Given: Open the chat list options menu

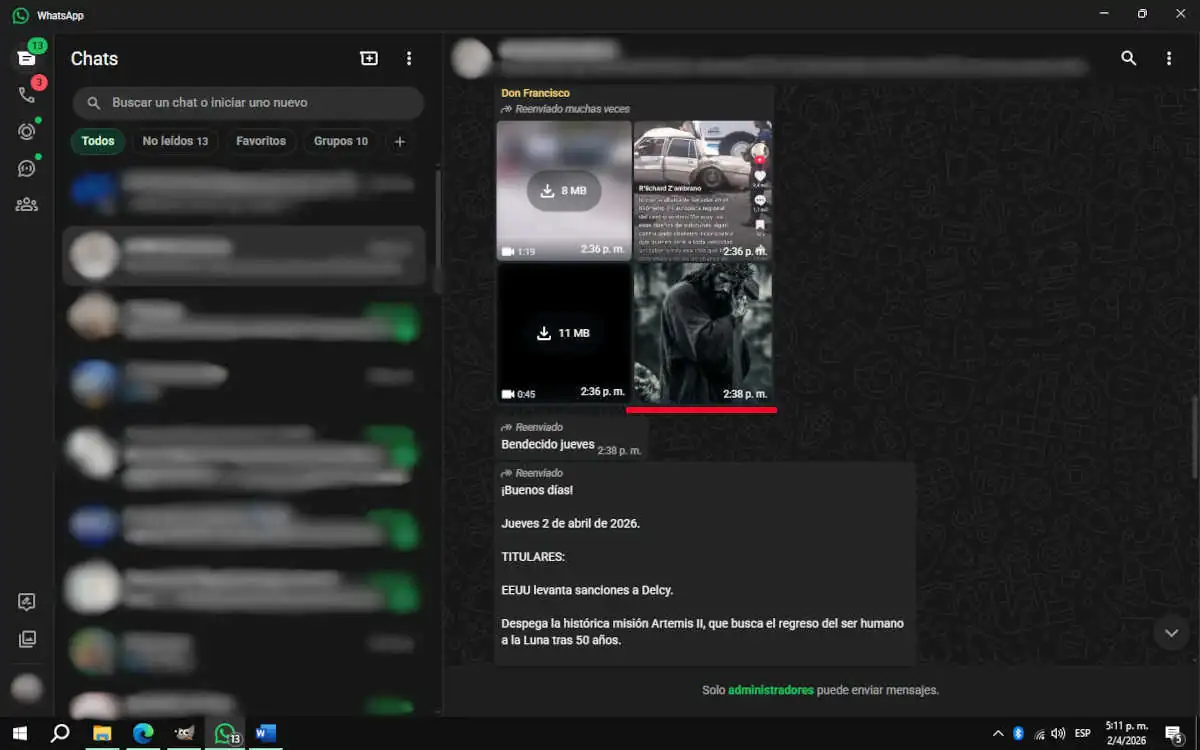Looking at the screenshot, I should pyautogui.click(x=409, y=58).
